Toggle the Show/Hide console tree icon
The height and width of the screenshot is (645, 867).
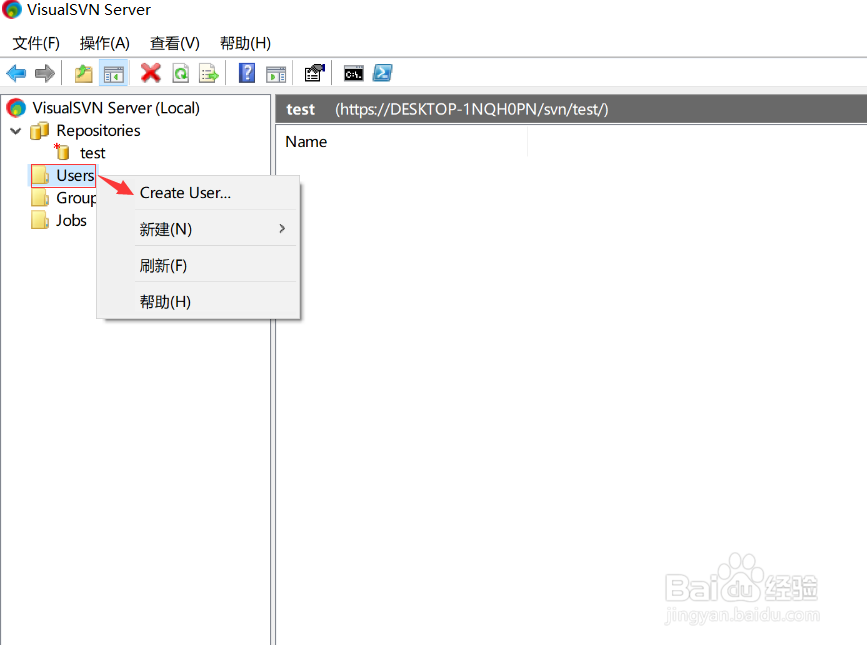tap(113, 73)
